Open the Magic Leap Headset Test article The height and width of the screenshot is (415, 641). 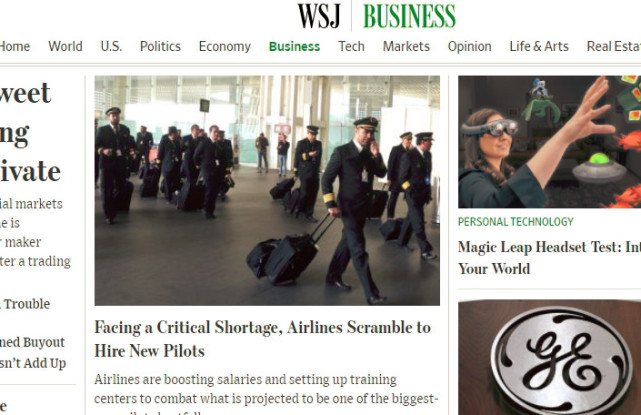[549, 258]
